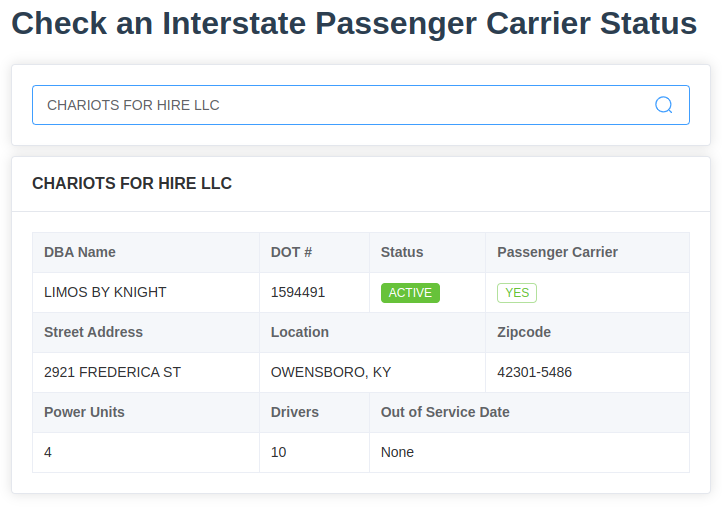Click the zipcode value 42301-5486
The width and height of the screenshot is (722, 510).
pos(534,372)
